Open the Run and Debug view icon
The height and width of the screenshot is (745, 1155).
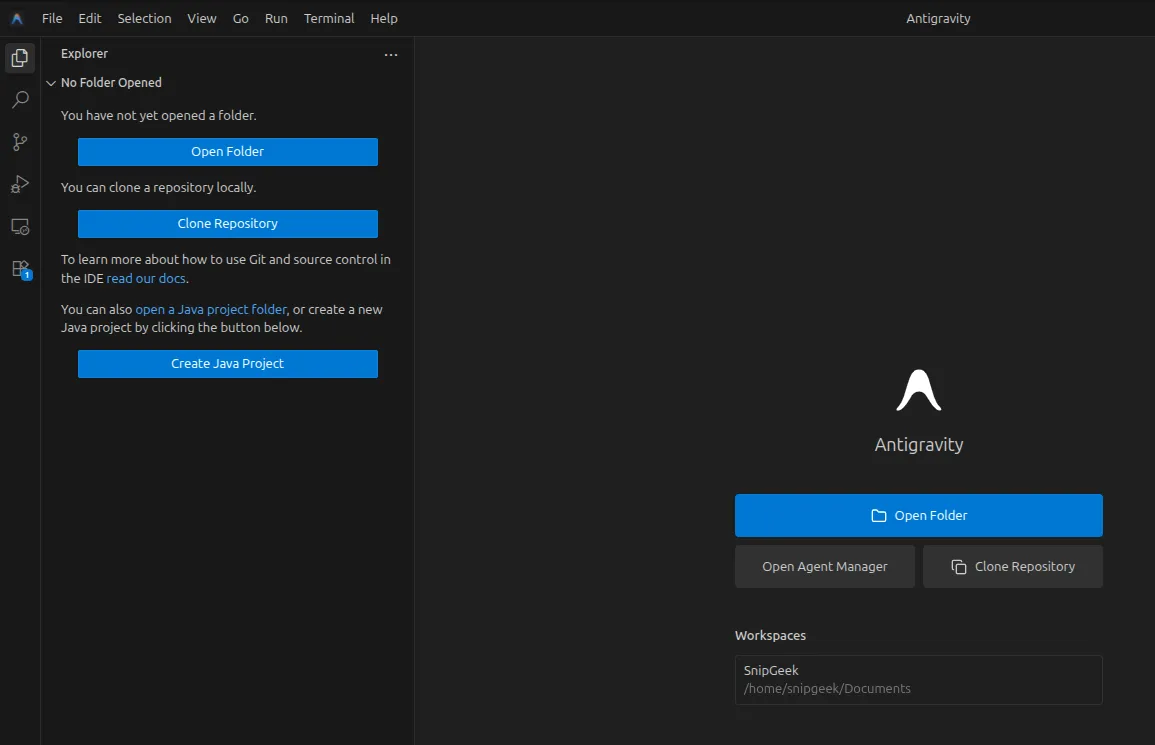[20, 183]
